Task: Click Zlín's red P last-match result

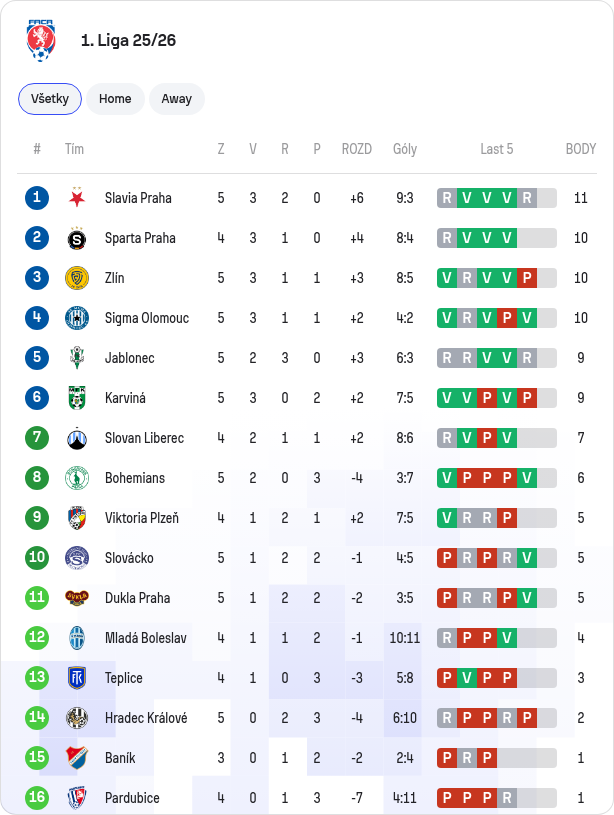Action: [x=527, y=278]
